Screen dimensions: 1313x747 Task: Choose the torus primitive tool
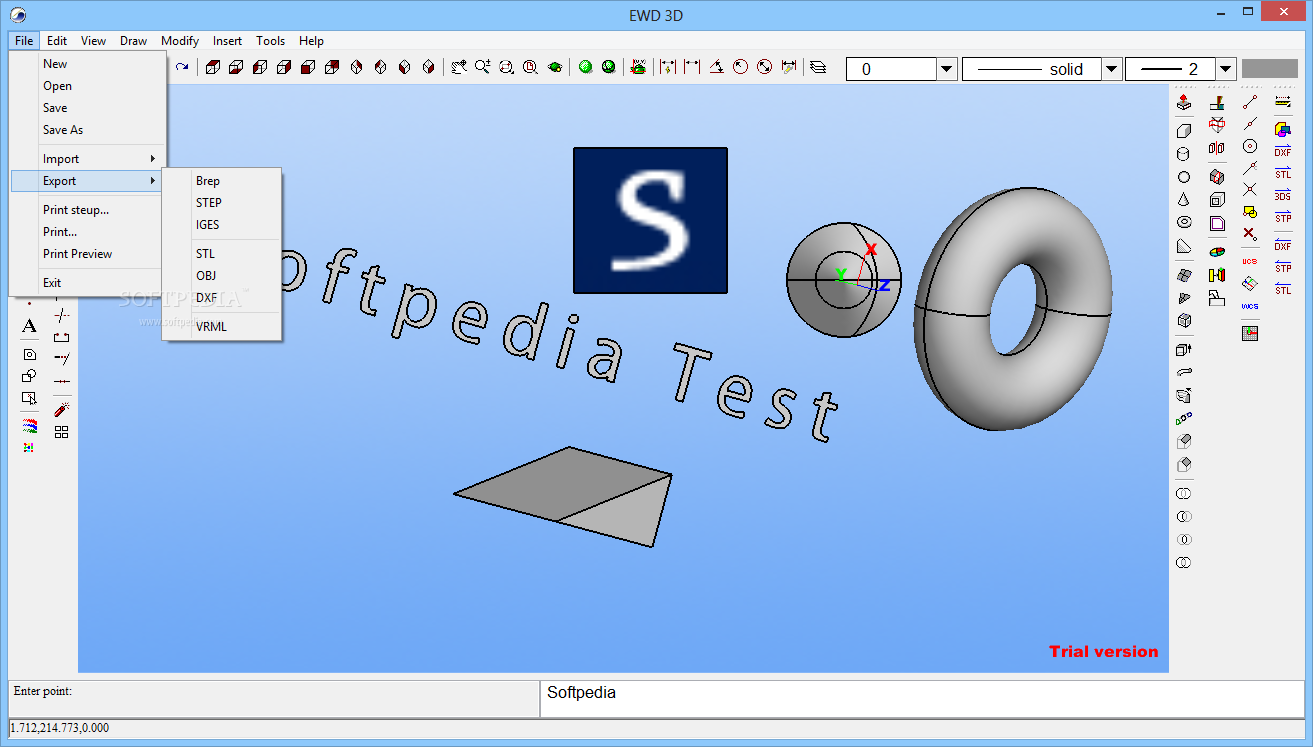pyautogui.click(x=1184, y=222)
